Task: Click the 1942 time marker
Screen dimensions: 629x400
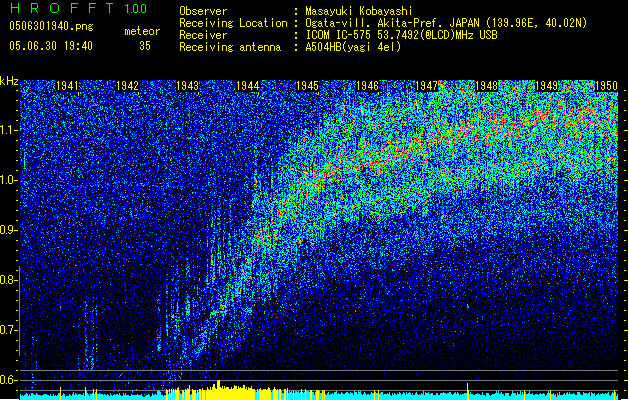Action: 127,86
